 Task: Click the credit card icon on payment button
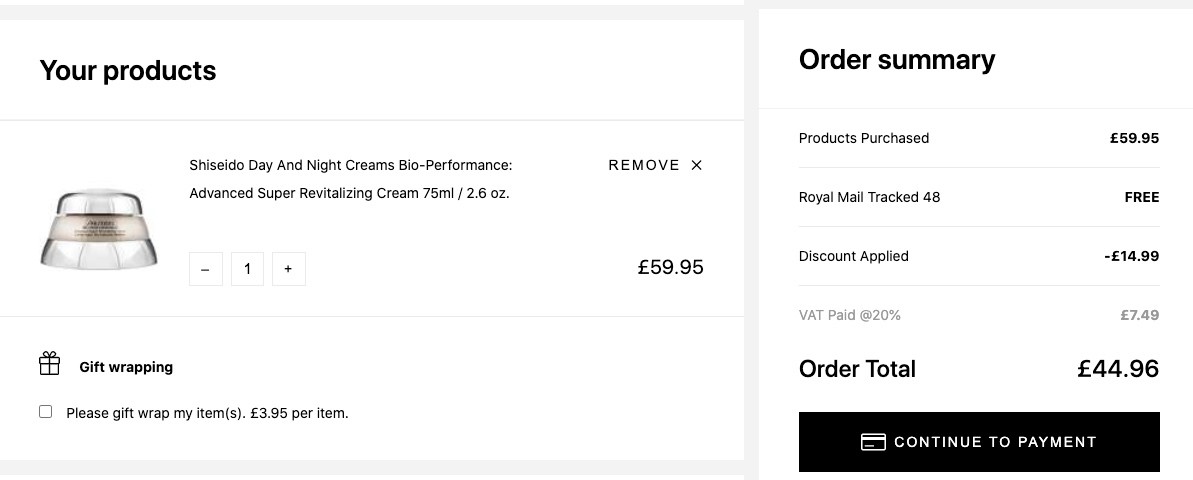click(x=873, y=442)
